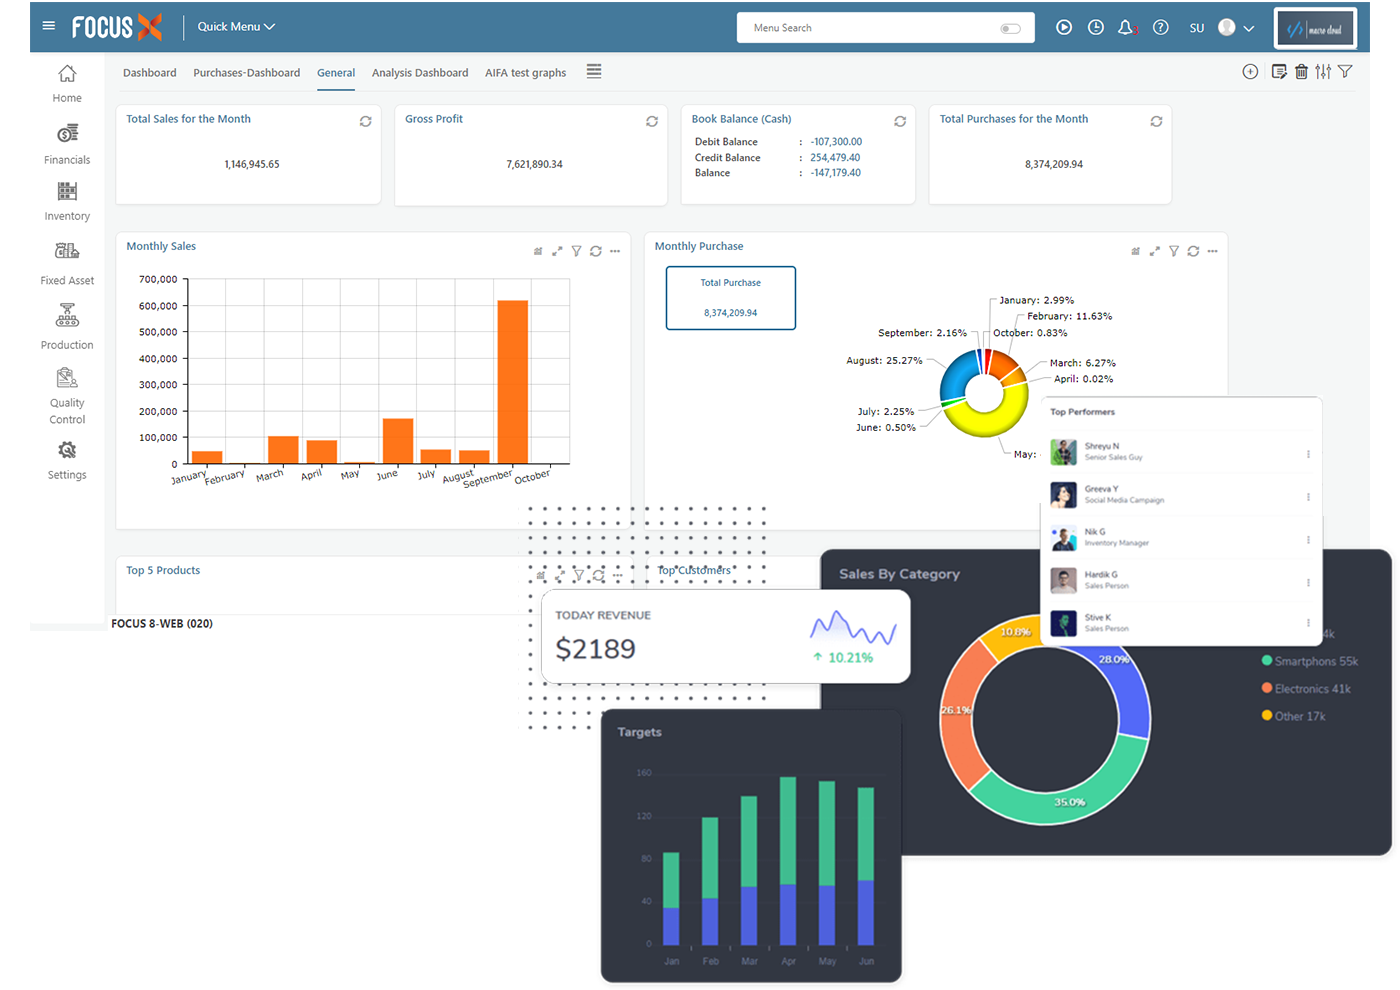Open the user profile dropdown arrow
The image size is (1400, 990).
tap(1249, 28)
